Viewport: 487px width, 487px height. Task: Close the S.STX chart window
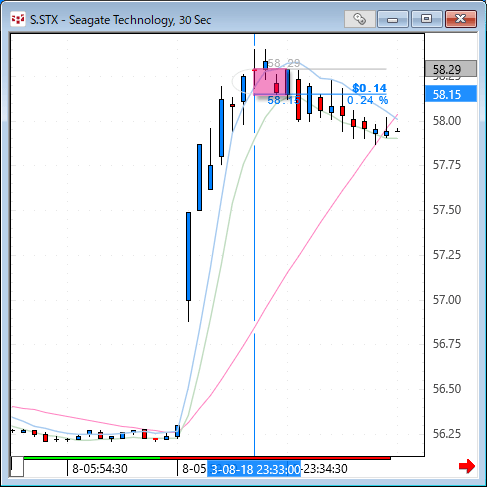(461, 19)
